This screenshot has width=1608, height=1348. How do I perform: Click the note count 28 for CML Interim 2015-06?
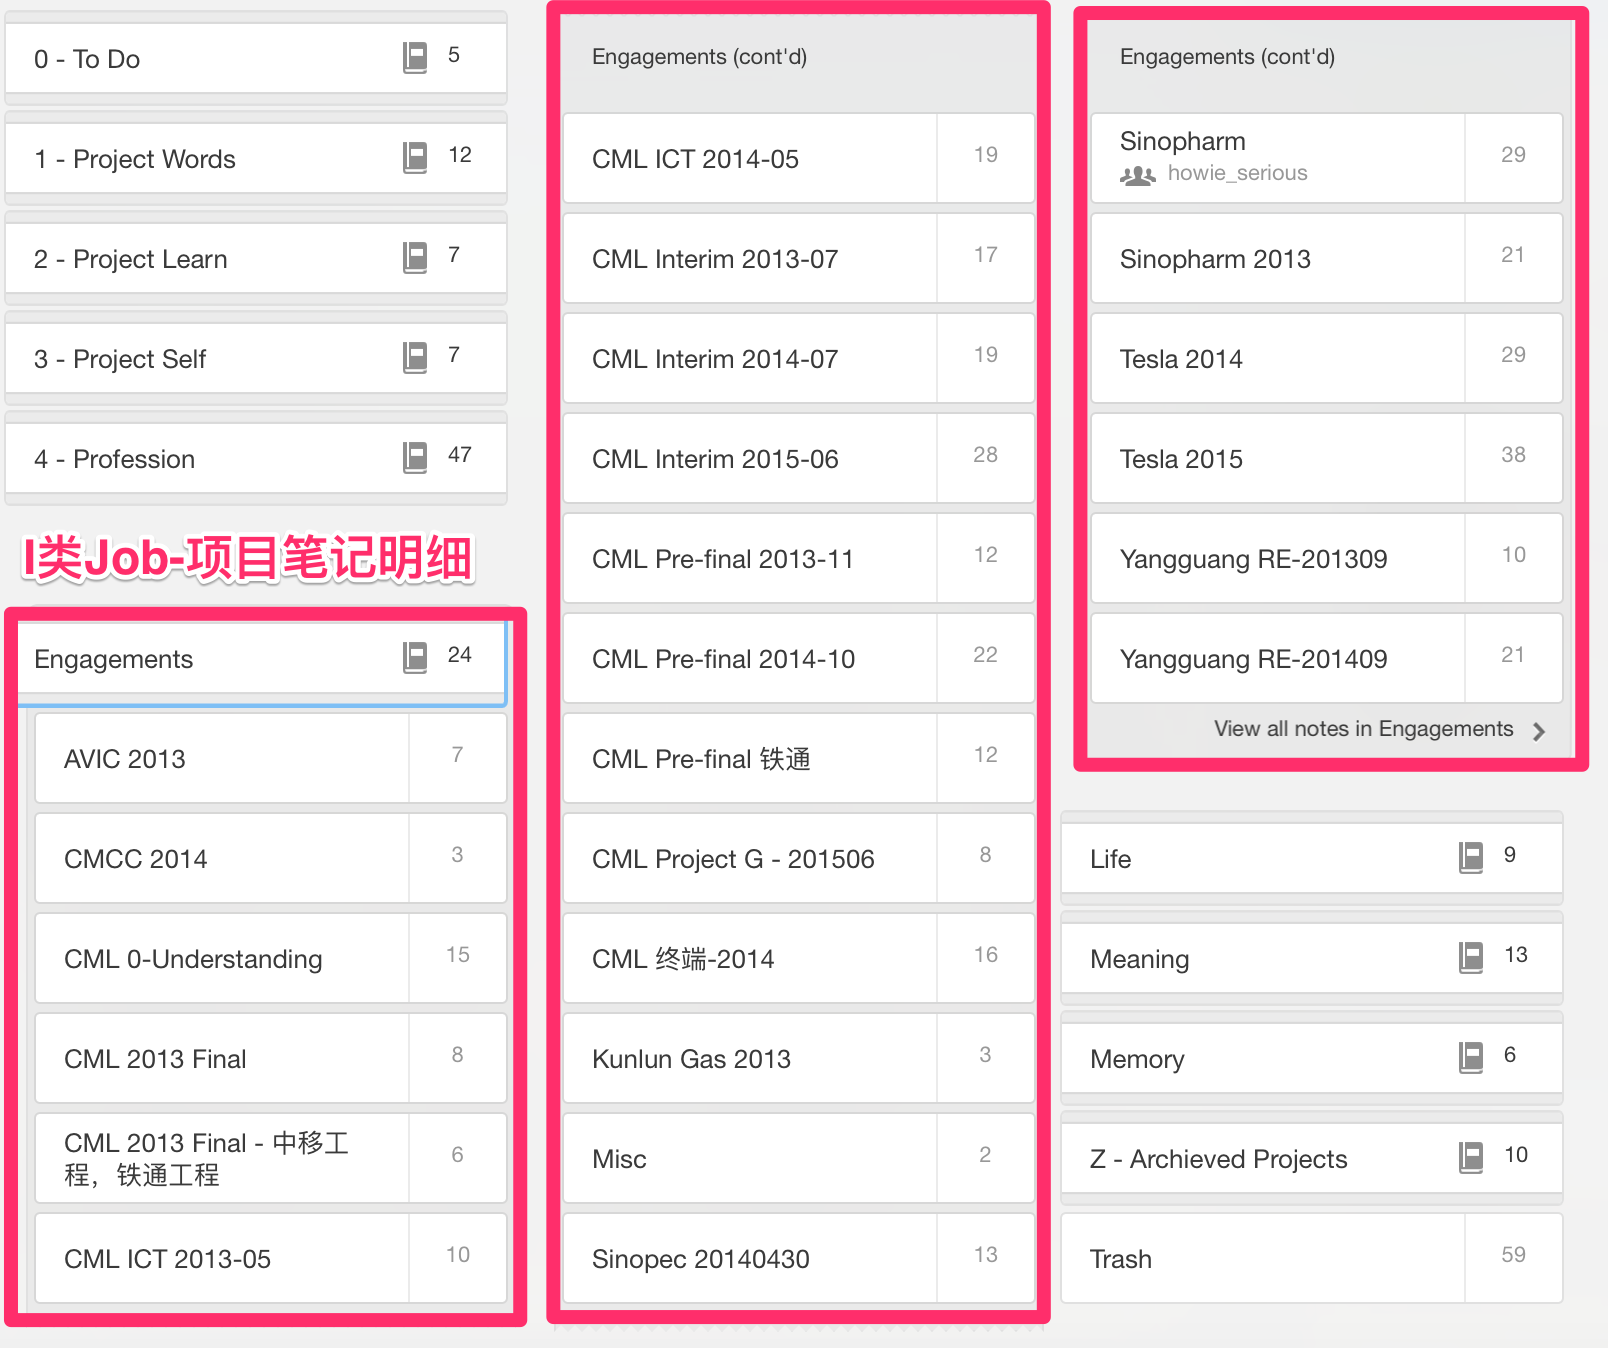[985, 455]
